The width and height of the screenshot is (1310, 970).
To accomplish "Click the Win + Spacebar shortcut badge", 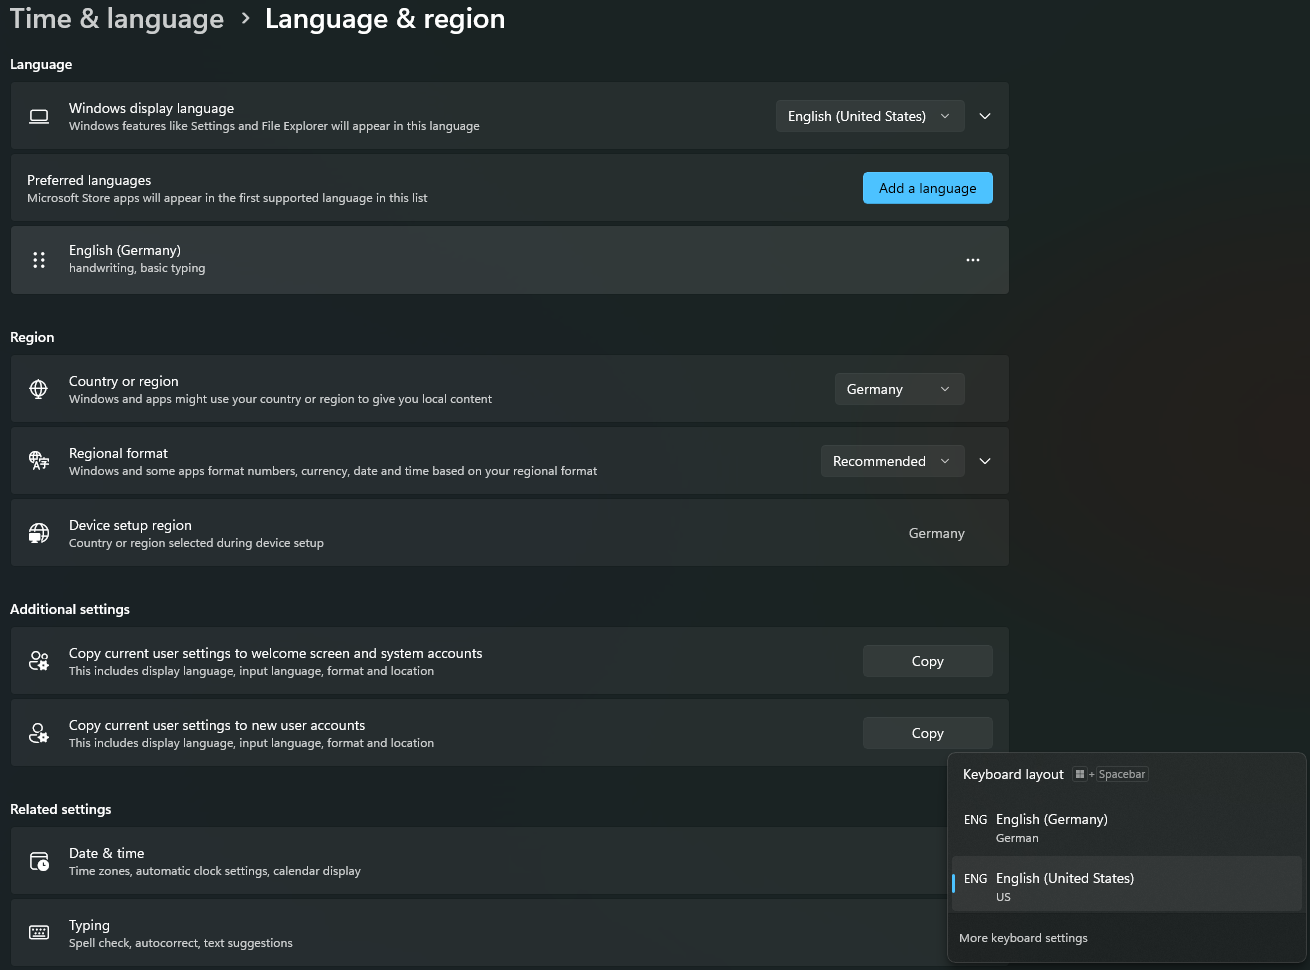I will tap(1110, 773).
